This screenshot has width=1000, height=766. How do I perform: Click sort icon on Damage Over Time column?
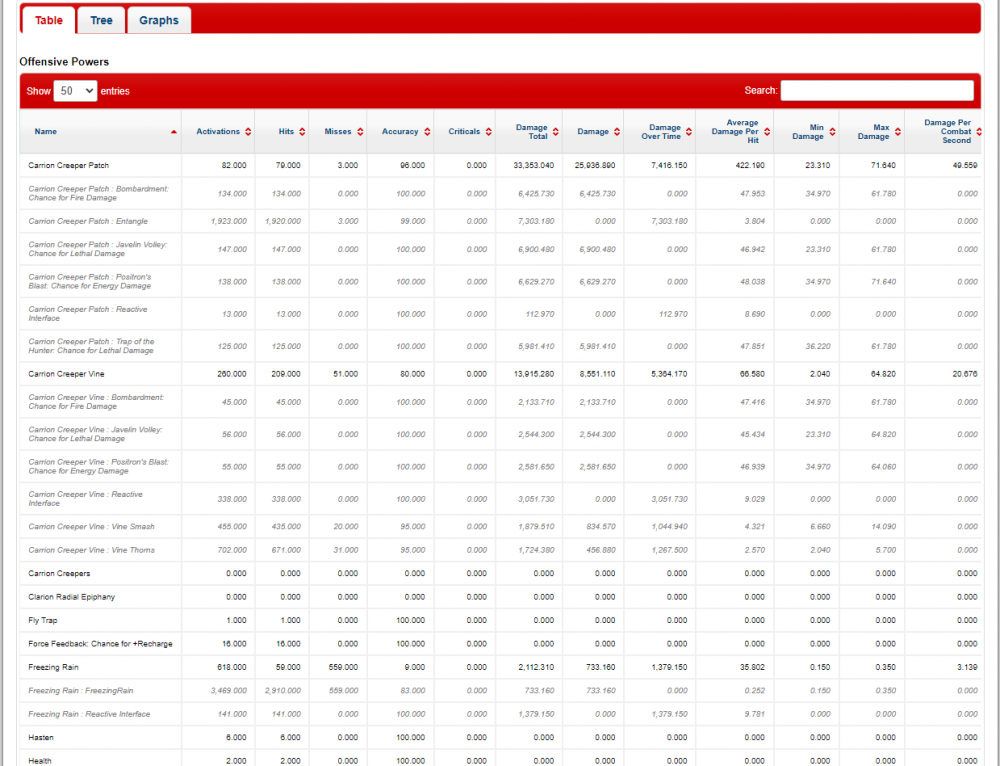coord(688,132)
